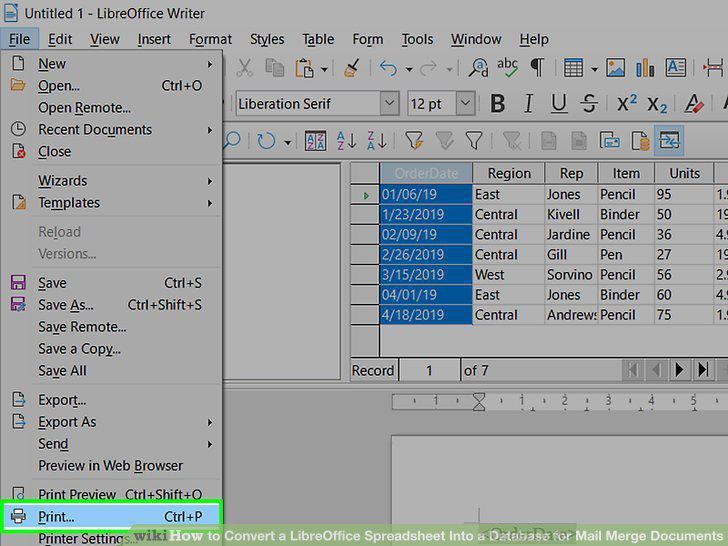728x546 pixels.
Task: Click the Print printer icon in File menu
Action: (x=18, y=516)
